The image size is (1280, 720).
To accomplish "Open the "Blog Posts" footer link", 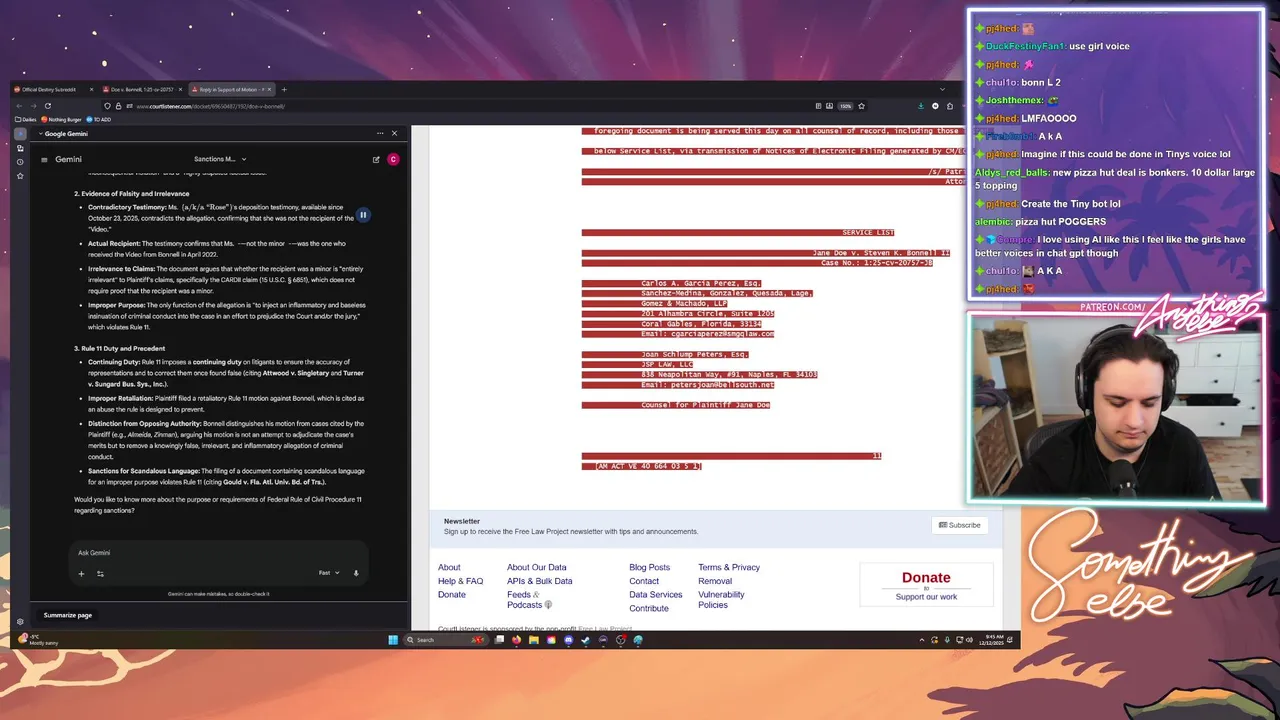I will coord(649,567).
